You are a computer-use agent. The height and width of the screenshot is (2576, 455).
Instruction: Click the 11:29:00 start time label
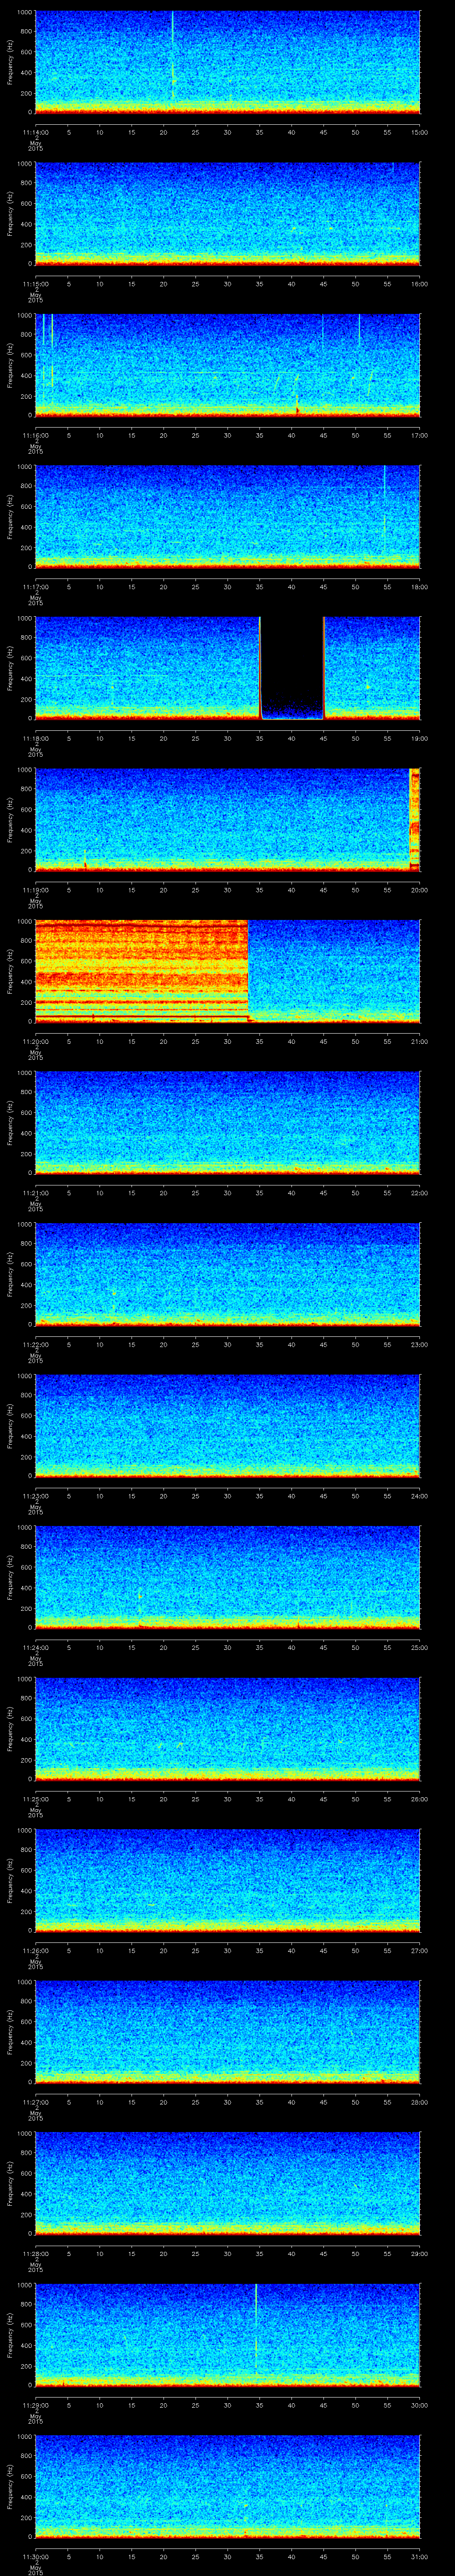(35, 2405)
